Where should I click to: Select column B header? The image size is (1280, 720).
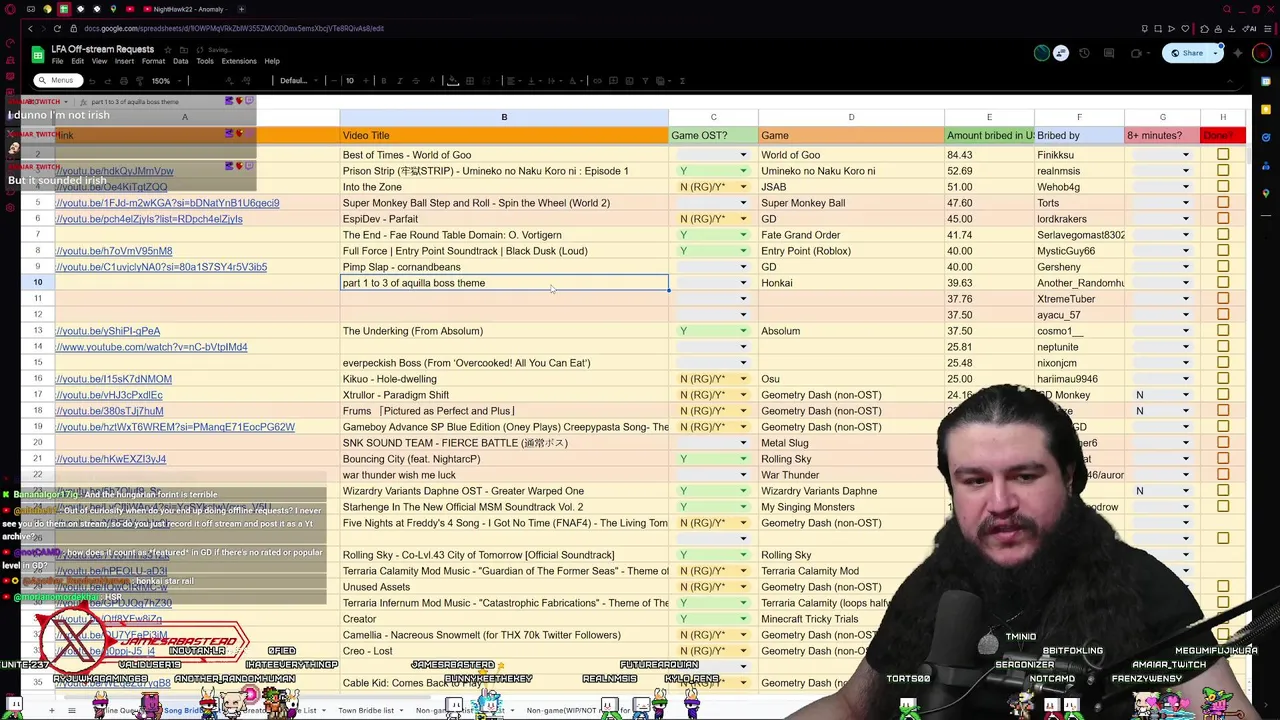(x=504, y=117)
